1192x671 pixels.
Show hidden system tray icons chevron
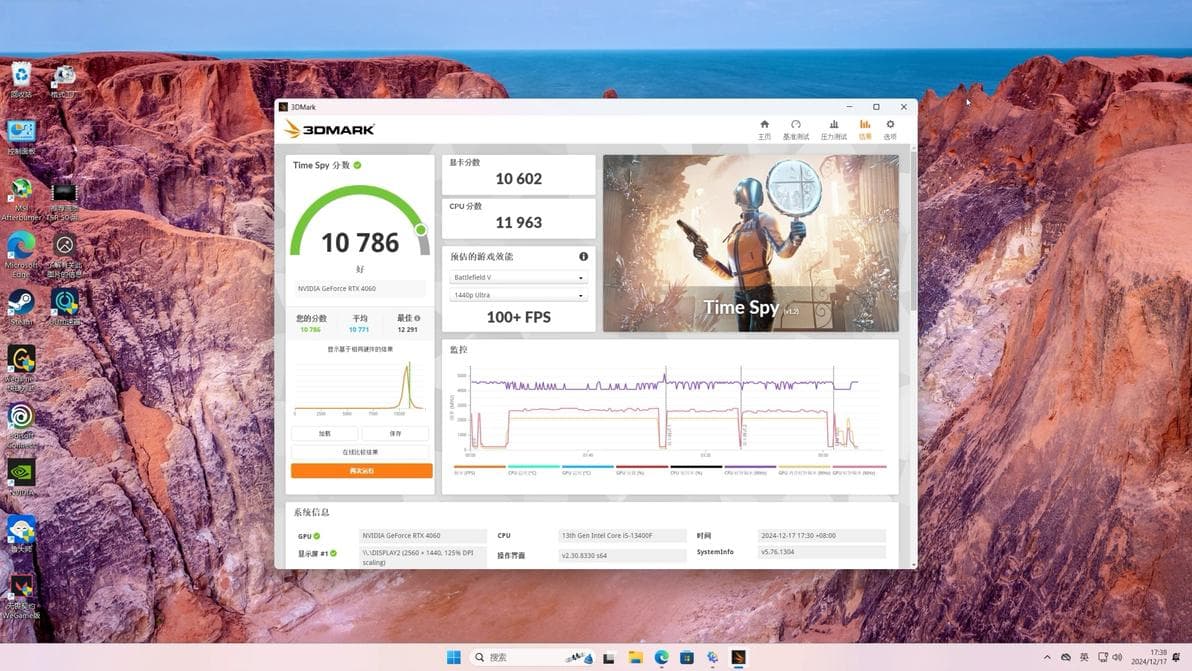pos(1047,657)
